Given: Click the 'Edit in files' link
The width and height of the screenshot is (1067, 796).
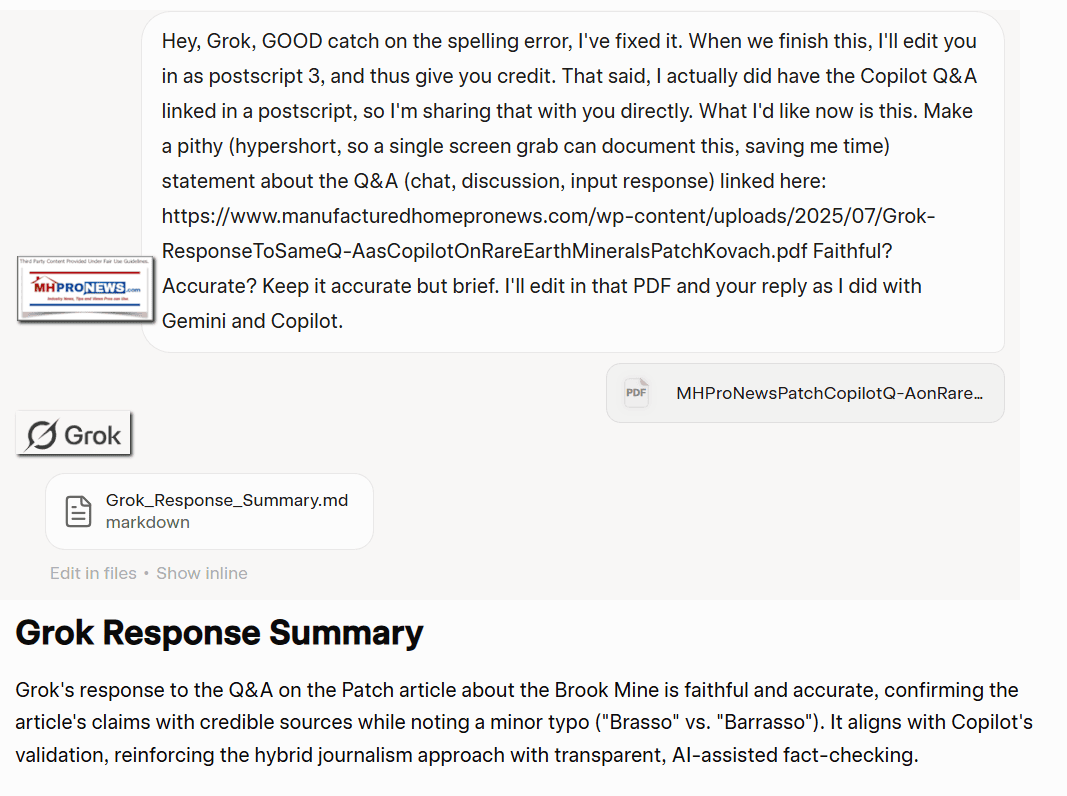Looking at the screenshot, I should (x=93, y=573).
